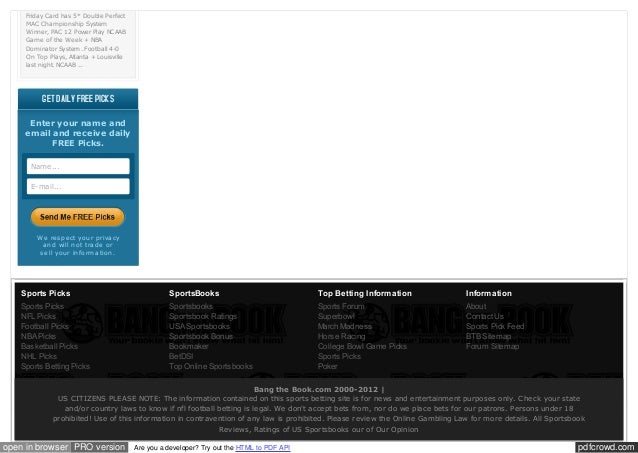Click the 'Enter your name and email' text
638x453 pixels.
pyautogui.click(x=78, y=133)
